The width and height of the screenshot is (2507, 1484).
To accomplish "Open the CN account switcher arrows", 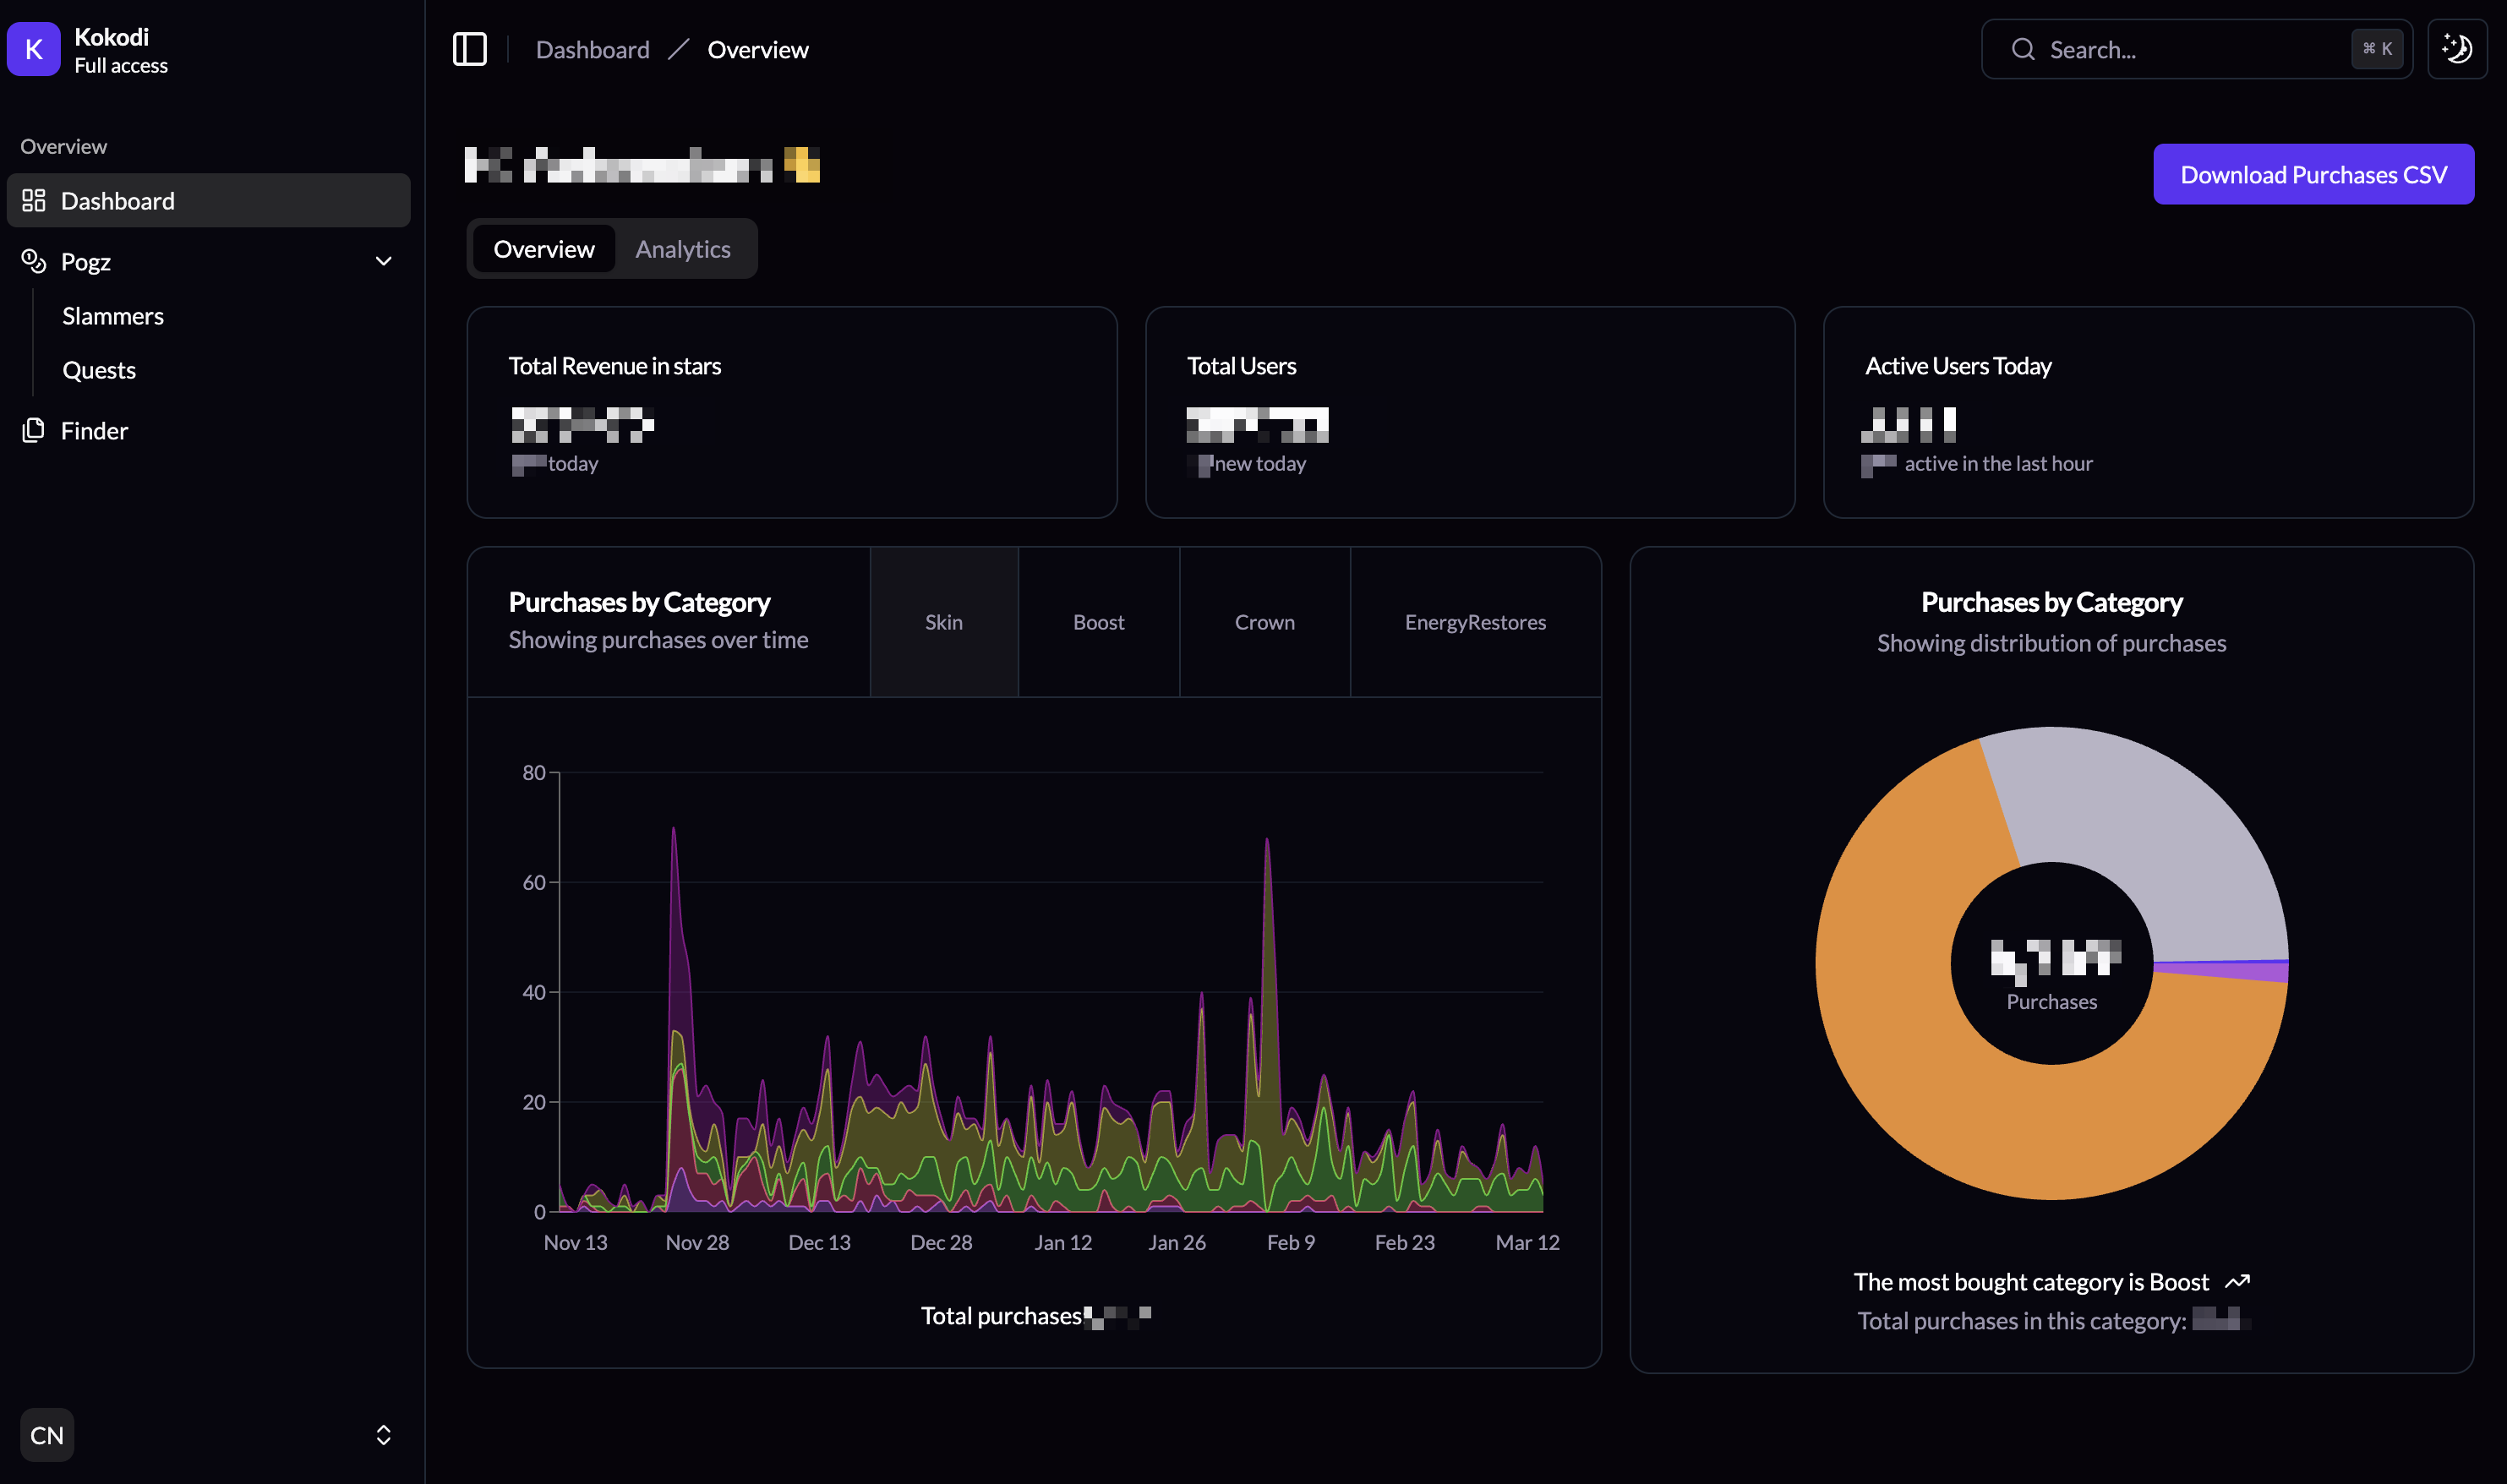I will point(383,1435).
